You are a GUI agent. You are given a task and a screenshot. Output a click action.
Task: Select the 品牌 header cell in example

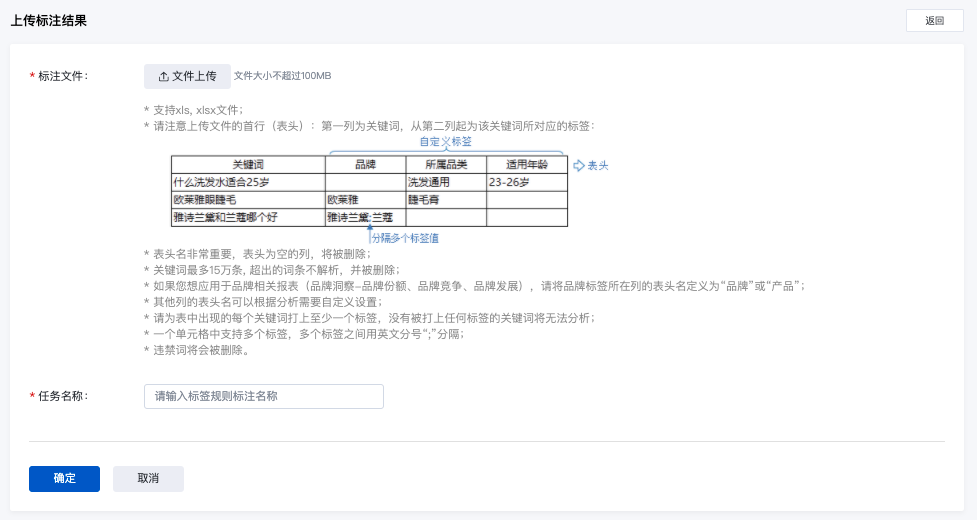tap(365, 165)
